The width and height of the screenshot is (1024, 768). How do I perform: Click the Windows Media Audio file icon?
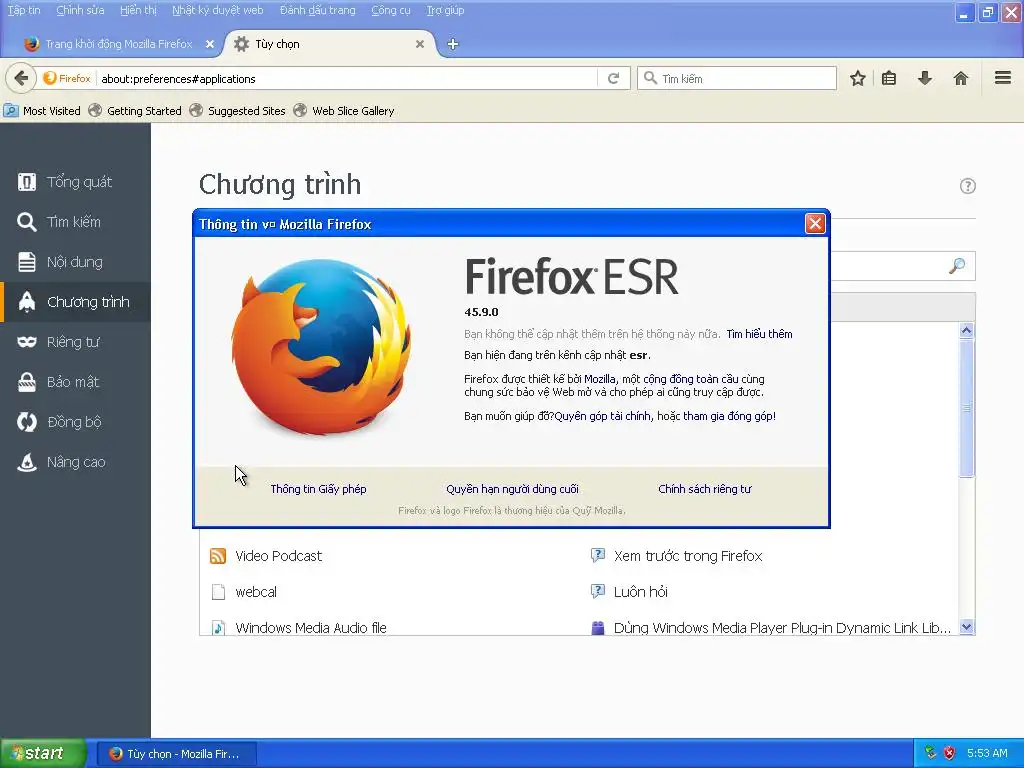click(218, 628)
